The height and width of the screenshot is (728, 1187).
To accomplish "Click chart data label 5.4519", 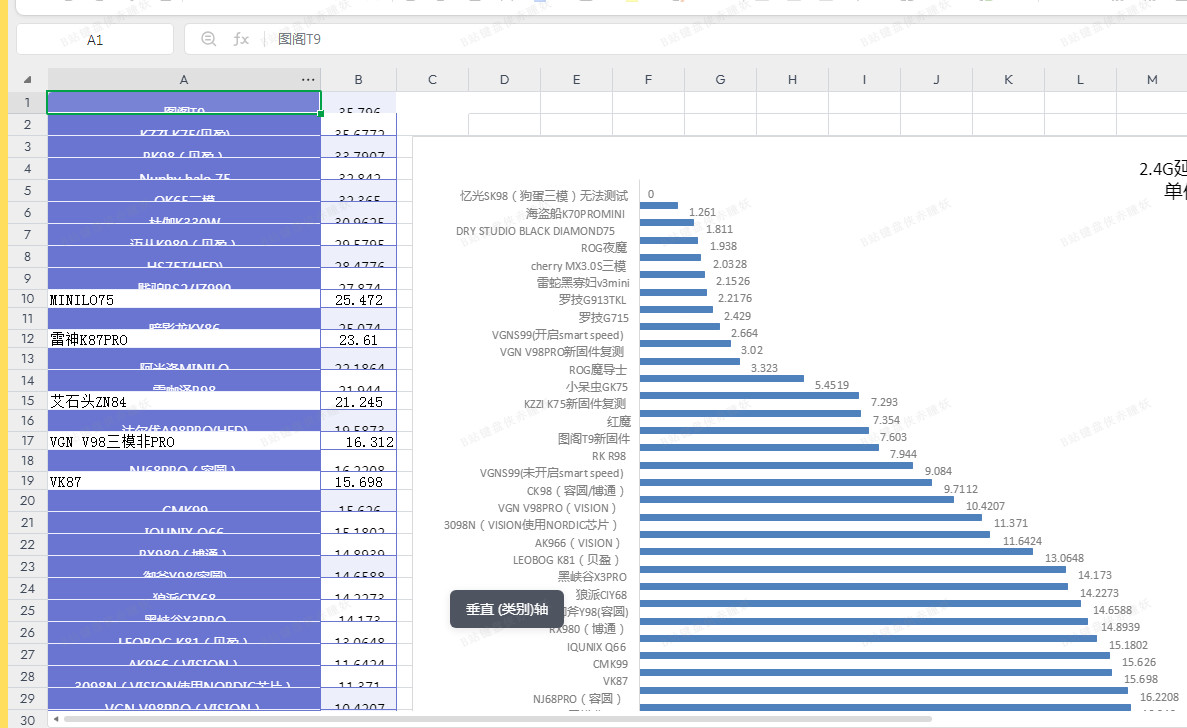I will [832, 384].
